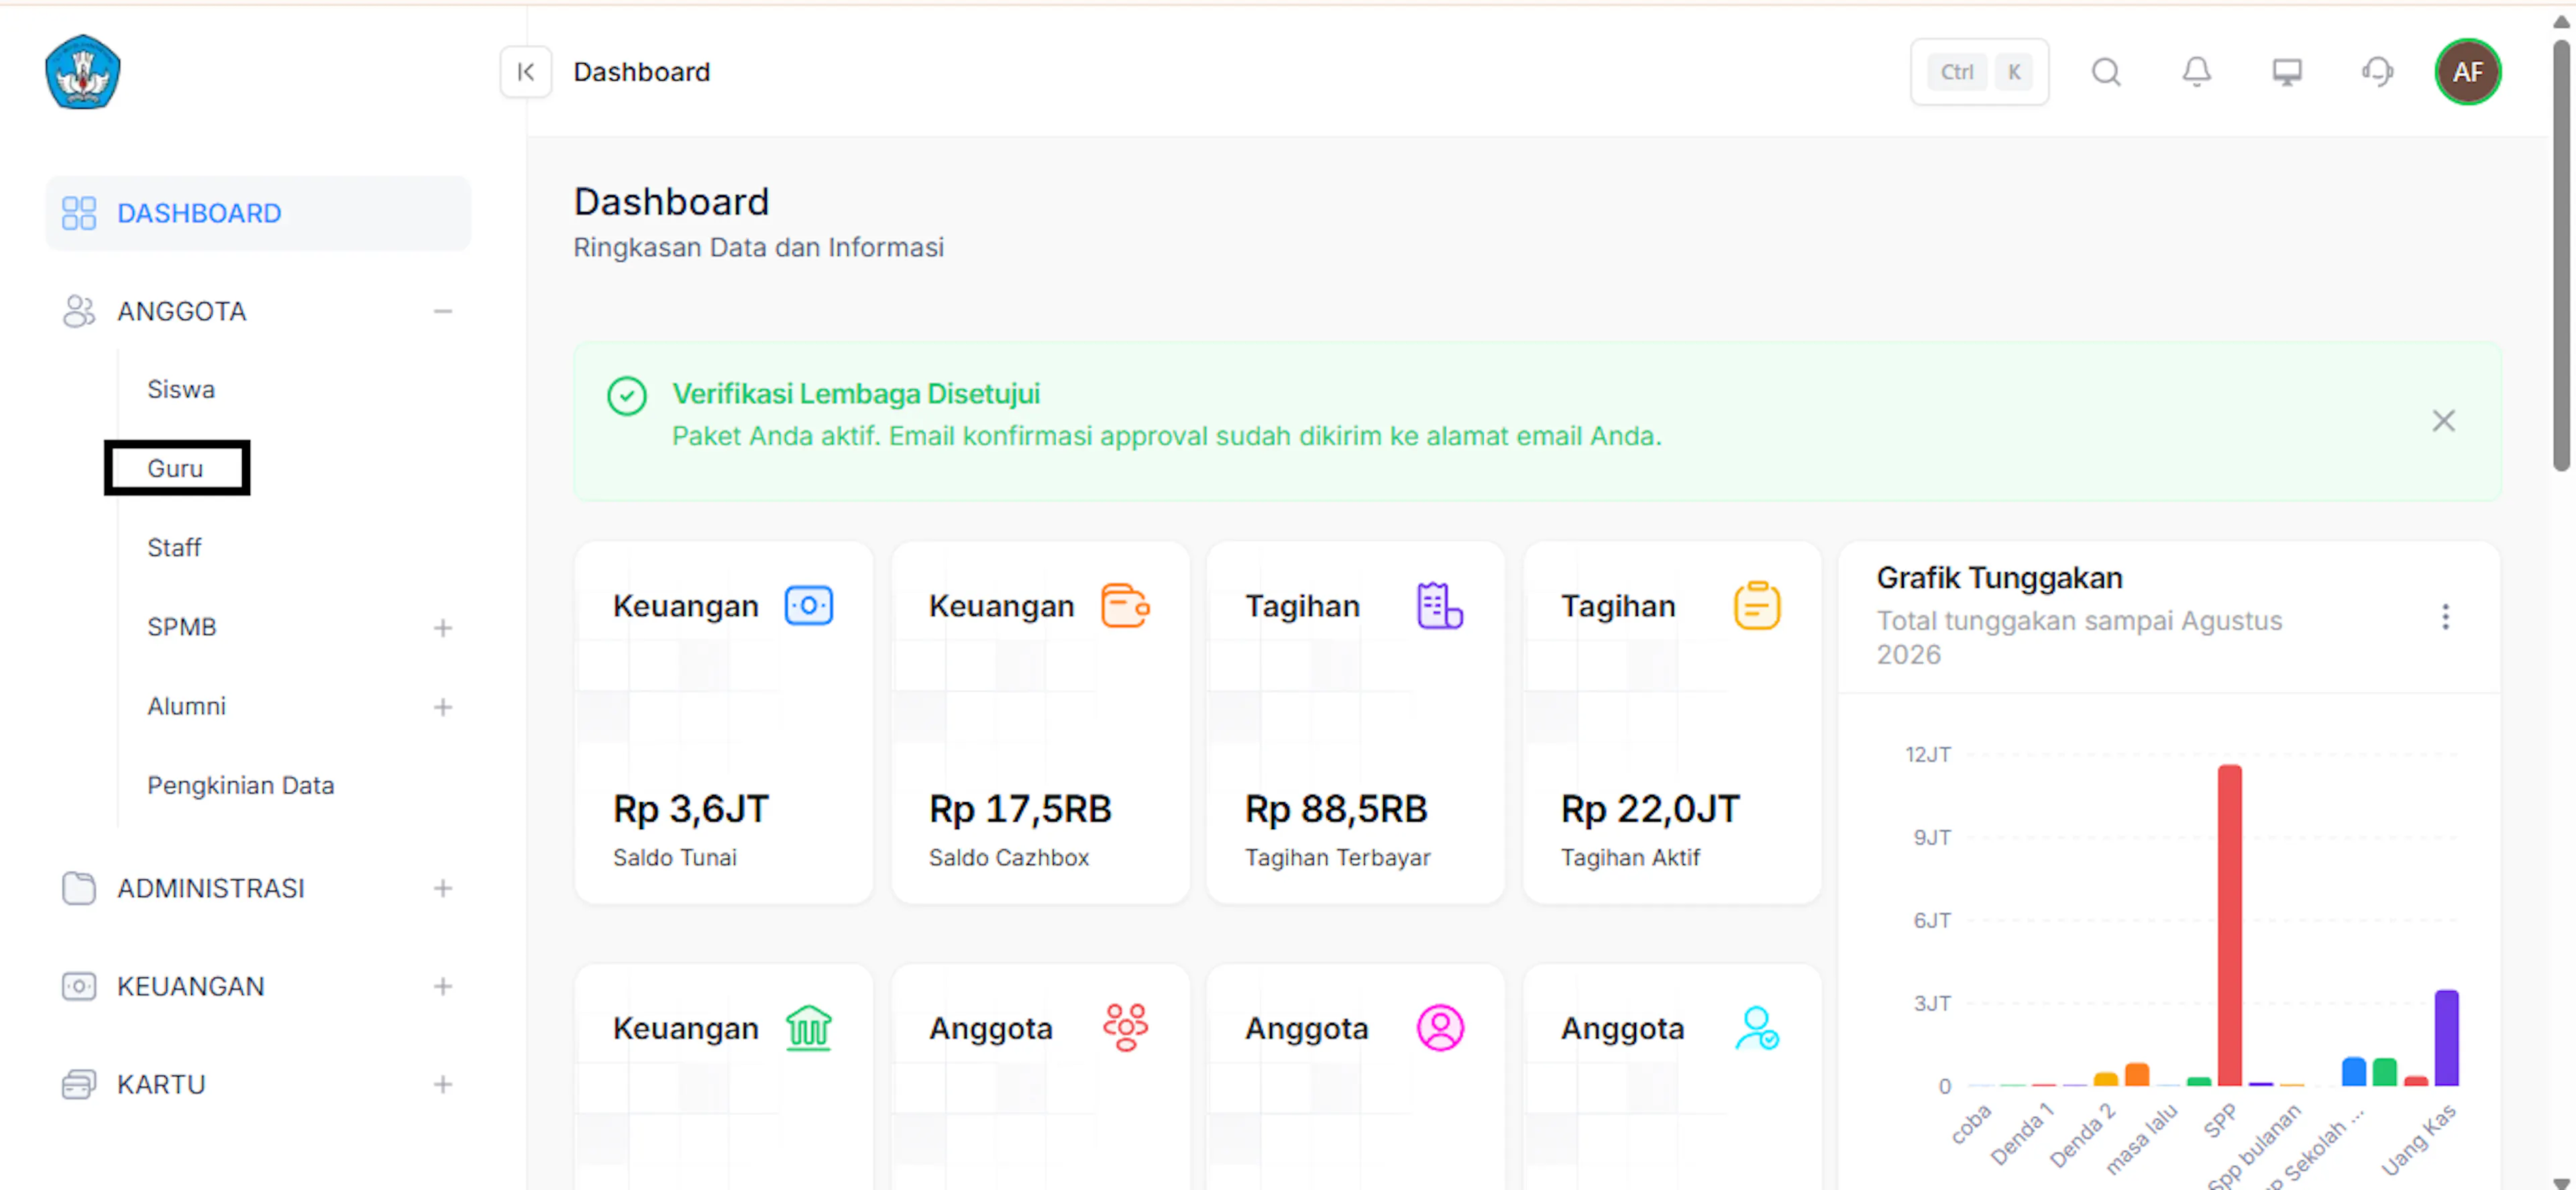This screenshot has width=2576, height=1190.
Task: Click the 'Ringkasan Data dan Informasi' subtitle
Action: (x=758, y=247)
